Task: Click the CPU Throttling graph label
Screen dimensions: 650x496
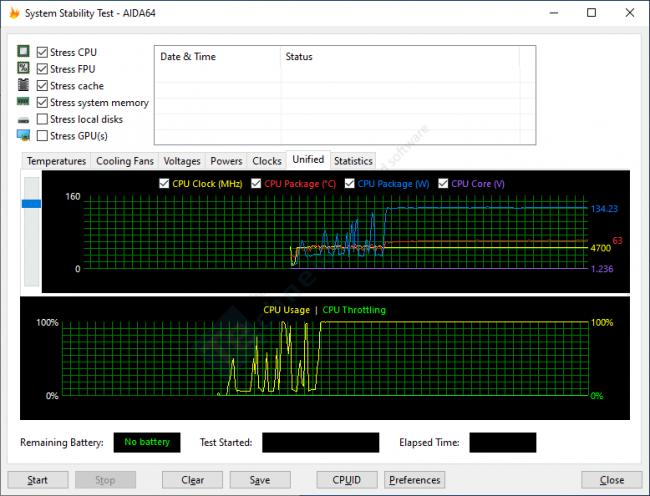Action: pos(354,310)
